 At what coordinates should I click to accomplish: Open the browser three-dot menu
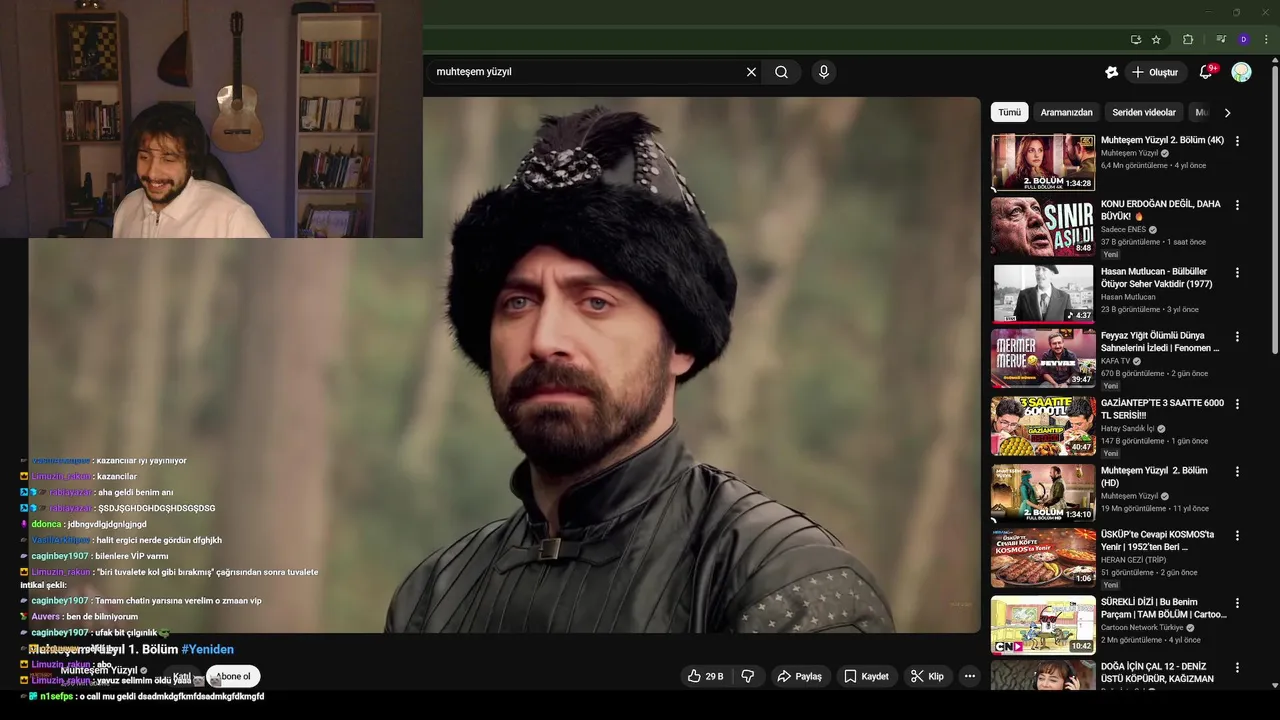(1265, 40)
